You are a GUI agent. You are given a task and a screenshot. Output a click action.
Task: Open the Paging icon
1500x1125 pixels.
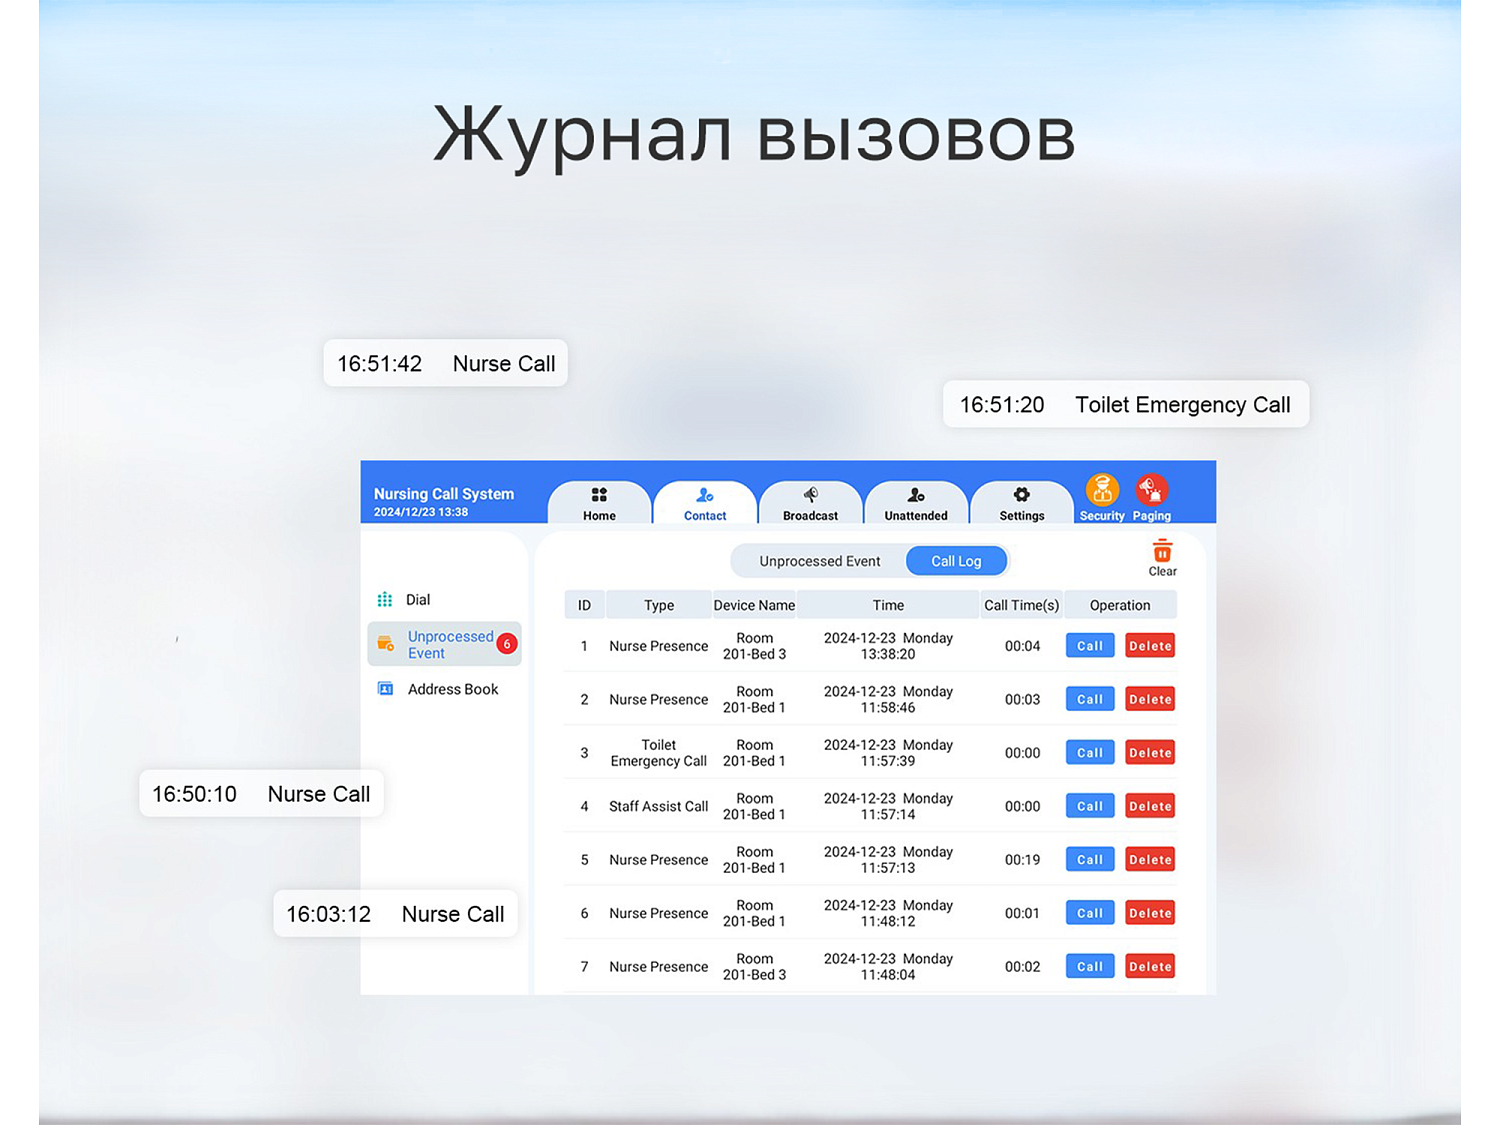(x=1151, y=489)
